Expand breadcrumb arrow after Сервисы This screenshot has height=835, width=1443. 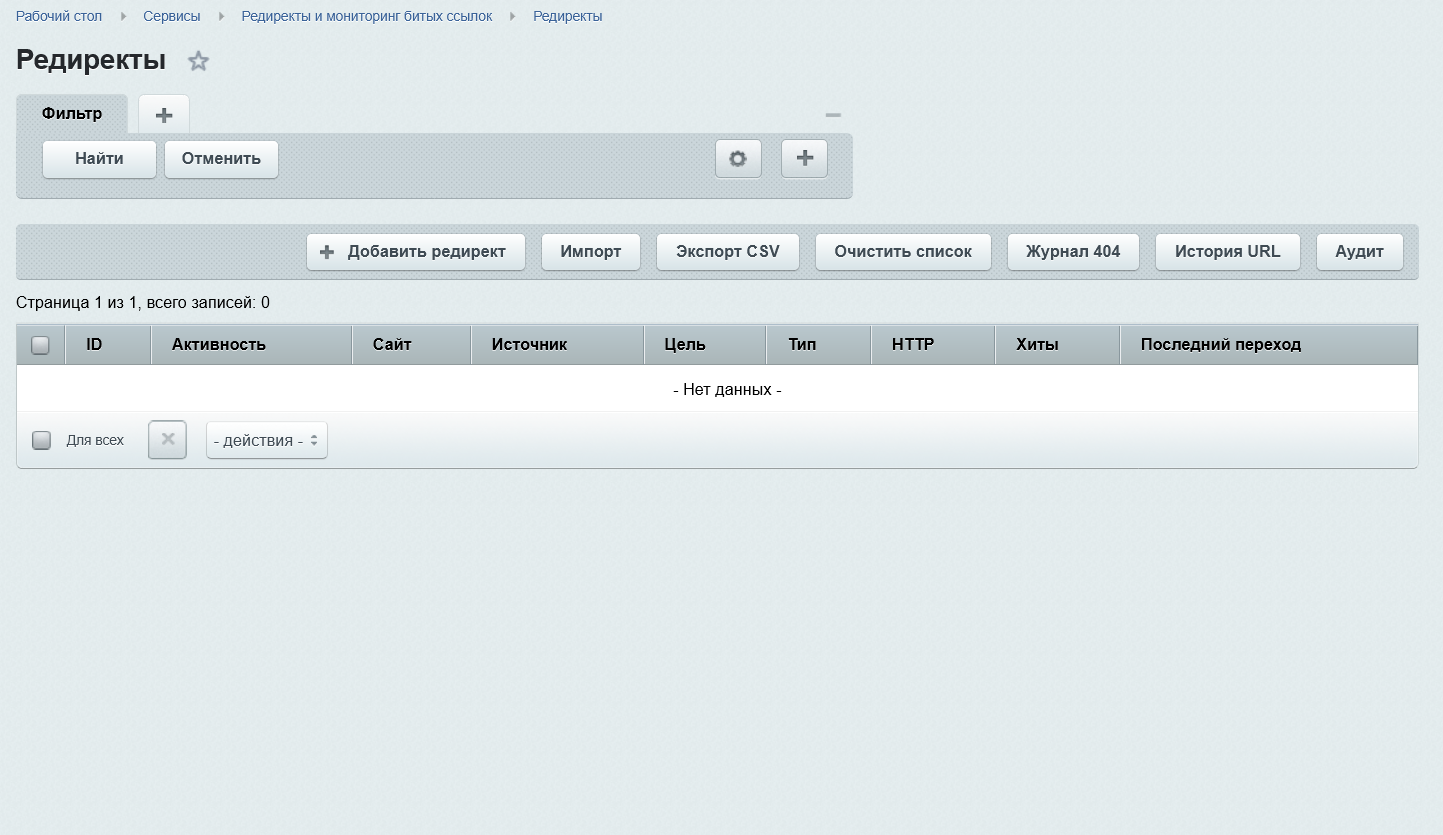pyautogui.click(x=221, y=17)
